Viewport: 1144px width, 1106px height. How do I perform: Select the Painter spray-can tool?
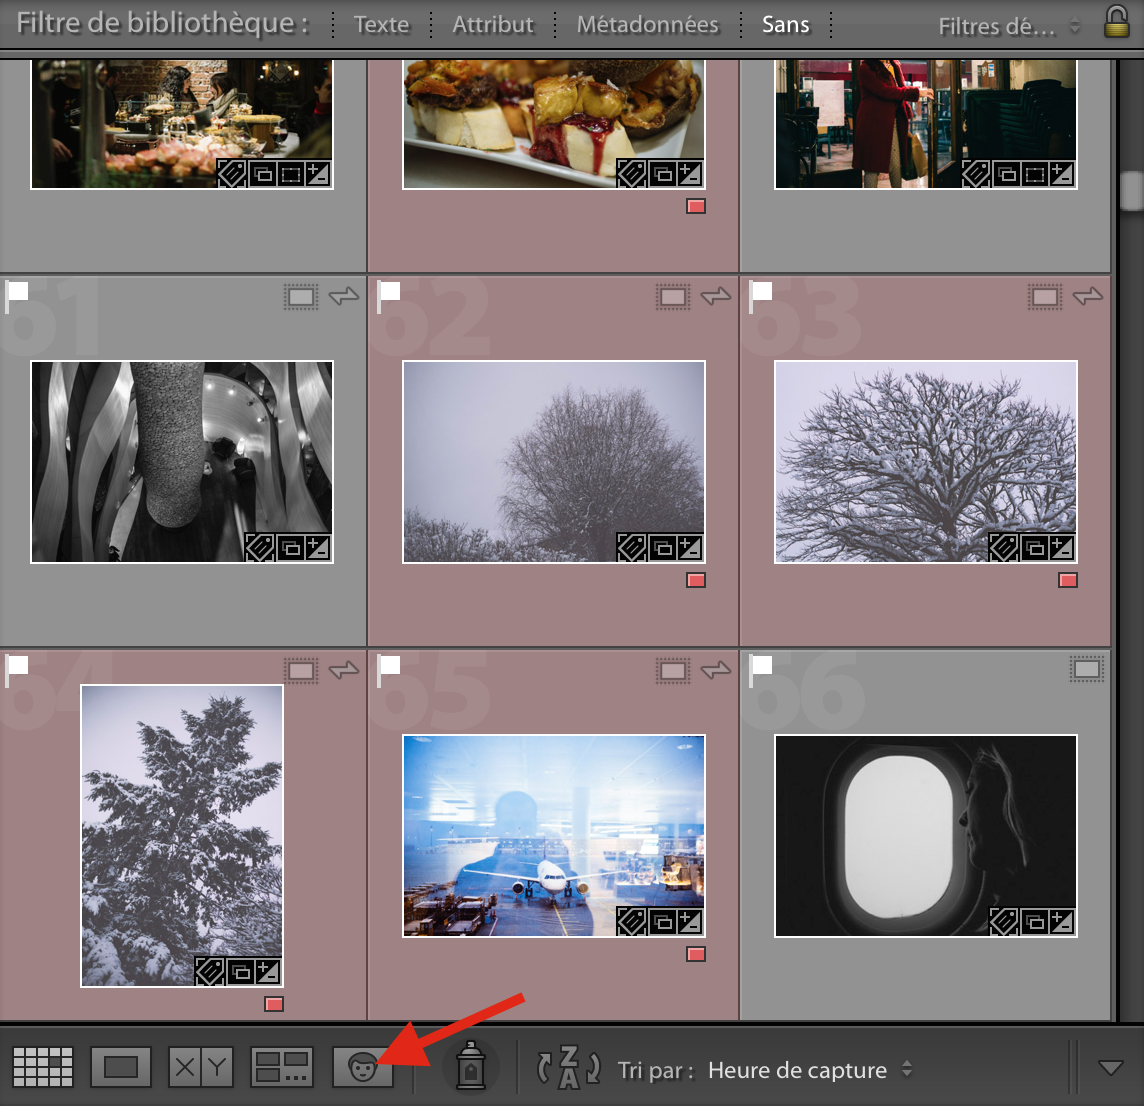click(469, 1067)
